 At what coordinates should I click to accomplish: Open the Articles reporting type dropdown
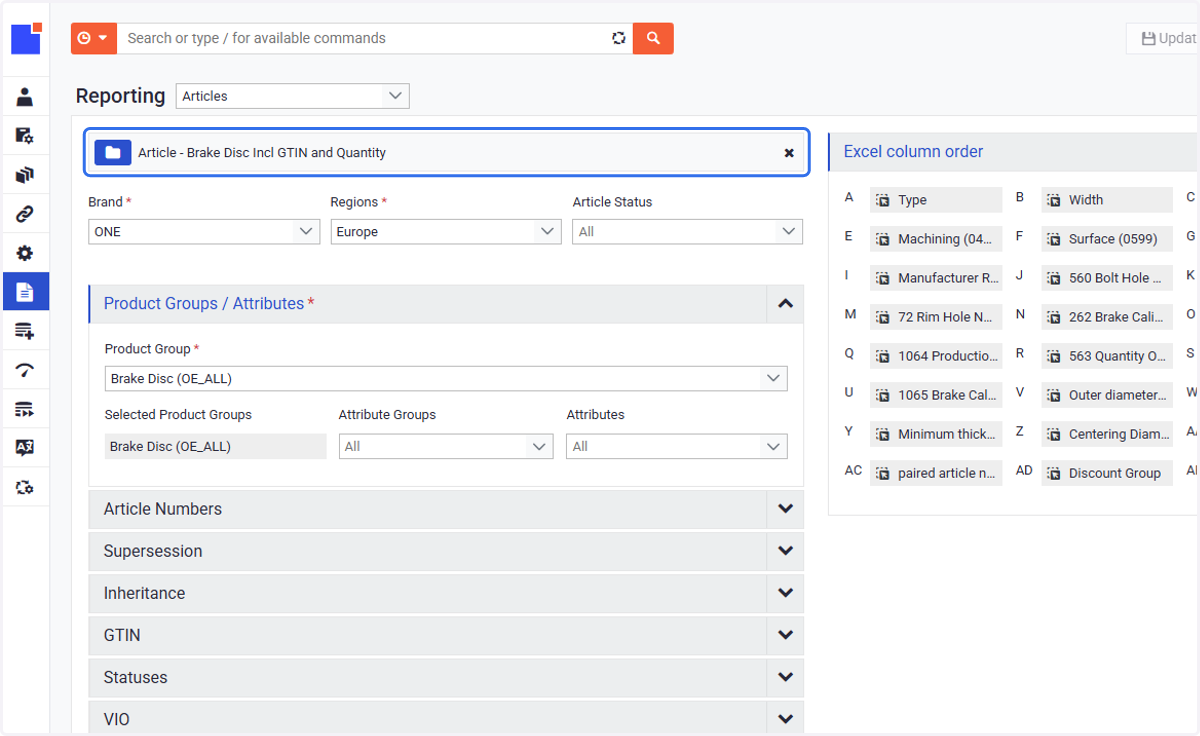point(293,96)
